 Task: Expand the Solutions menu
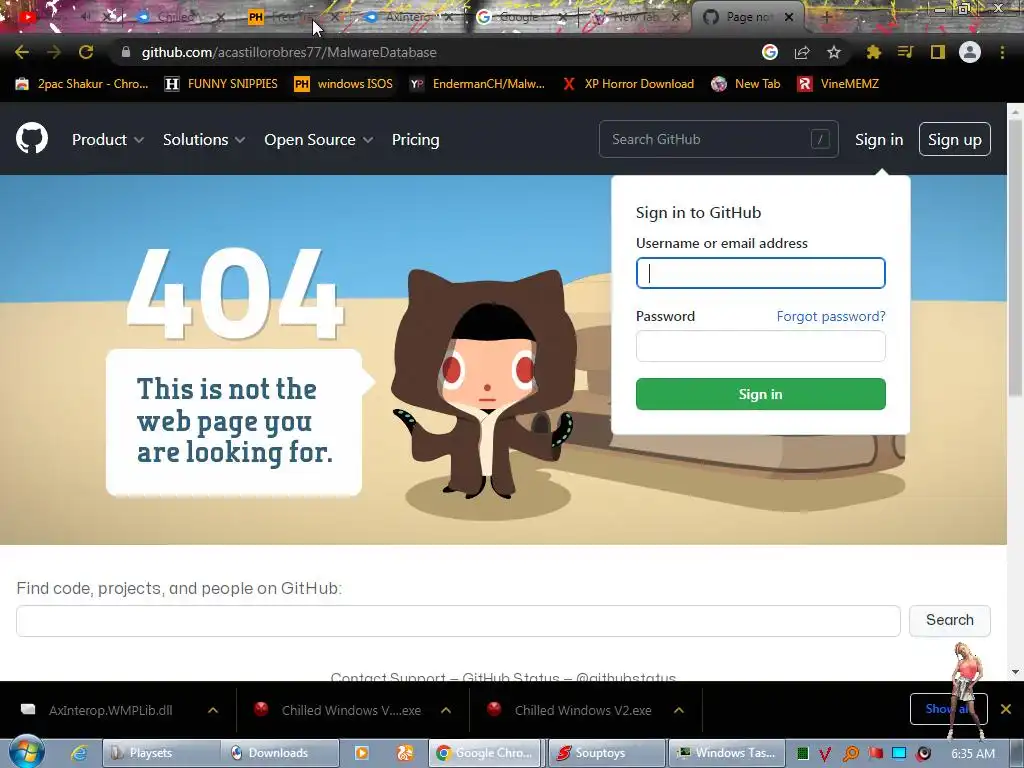pos(204,139)
